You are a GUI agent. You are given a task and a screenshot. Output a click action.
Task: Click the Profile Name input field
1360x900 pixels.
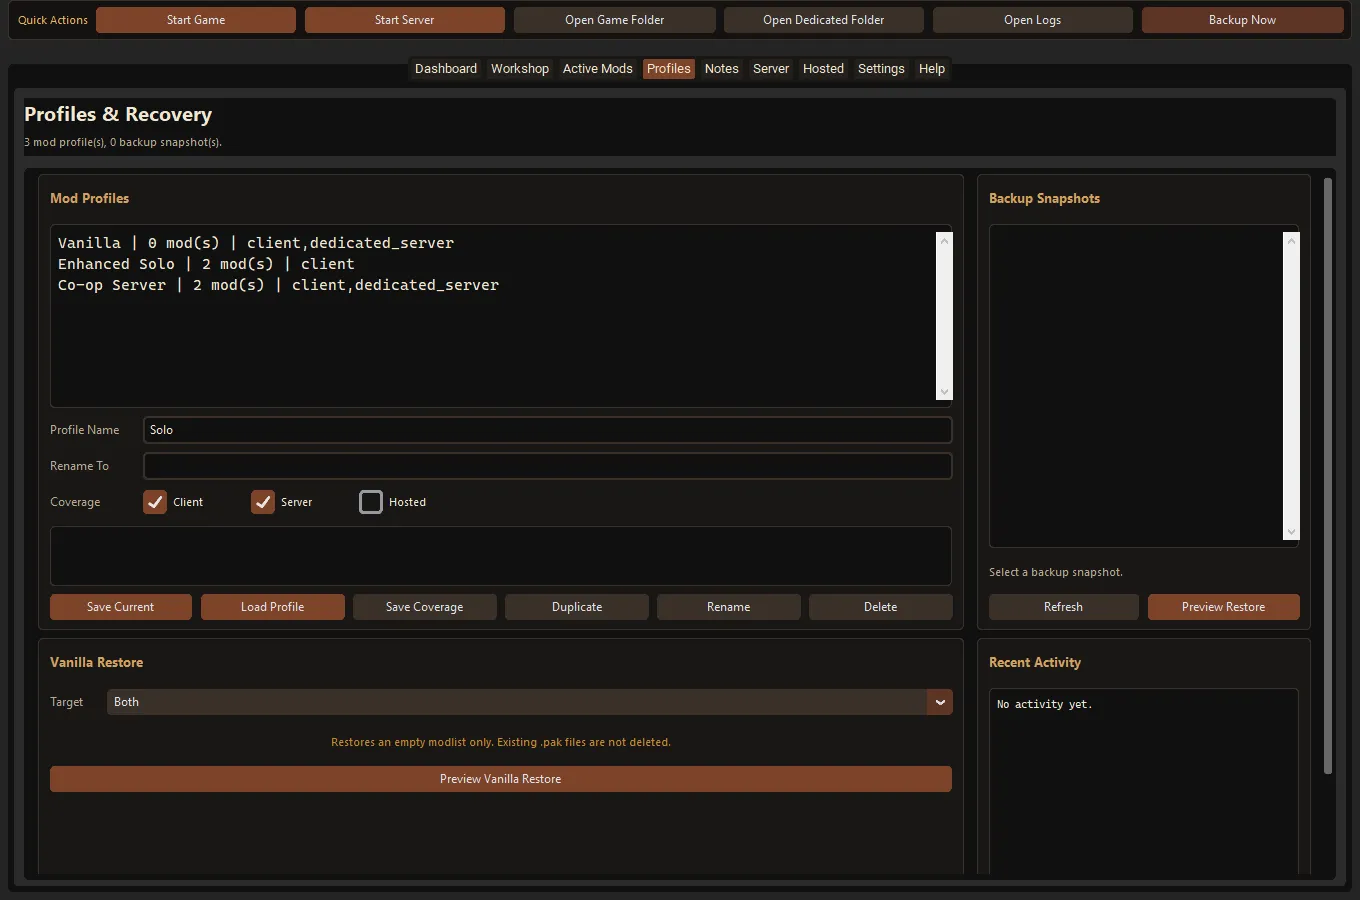[x=548, y=430]
